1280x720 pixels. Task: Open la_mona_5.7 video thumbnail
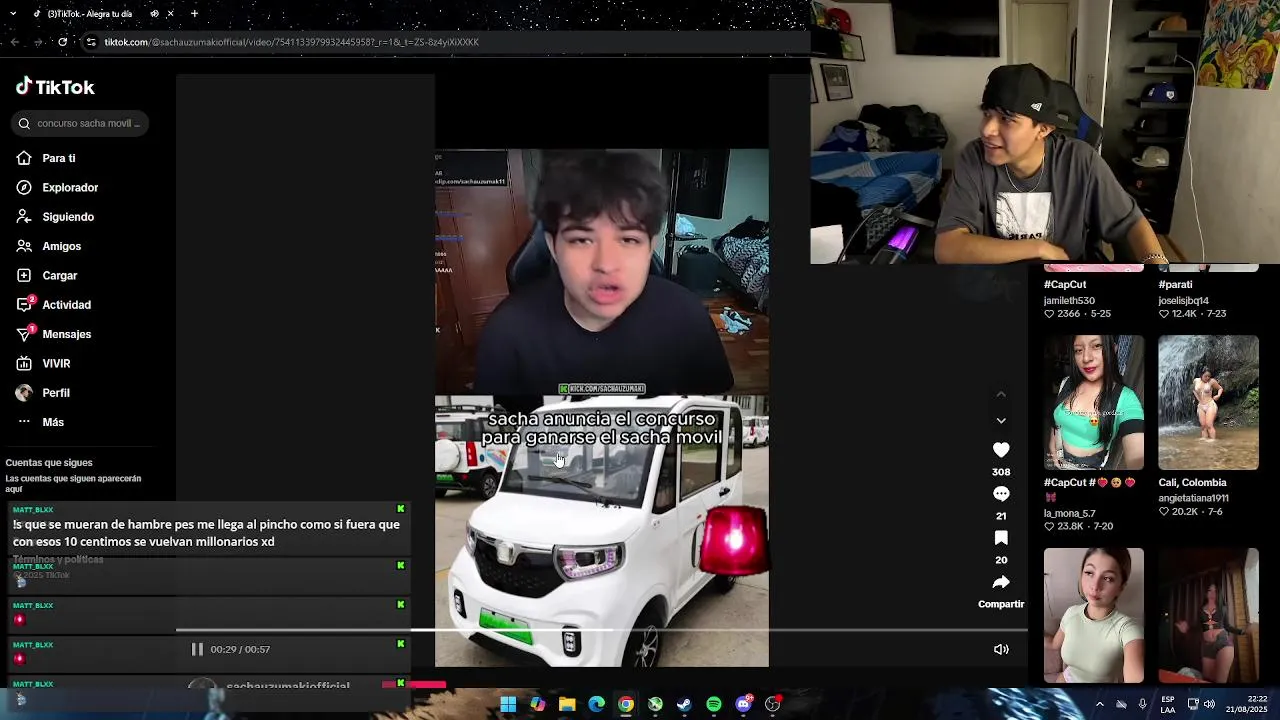pyautogui.click(x=1094, y=402)
